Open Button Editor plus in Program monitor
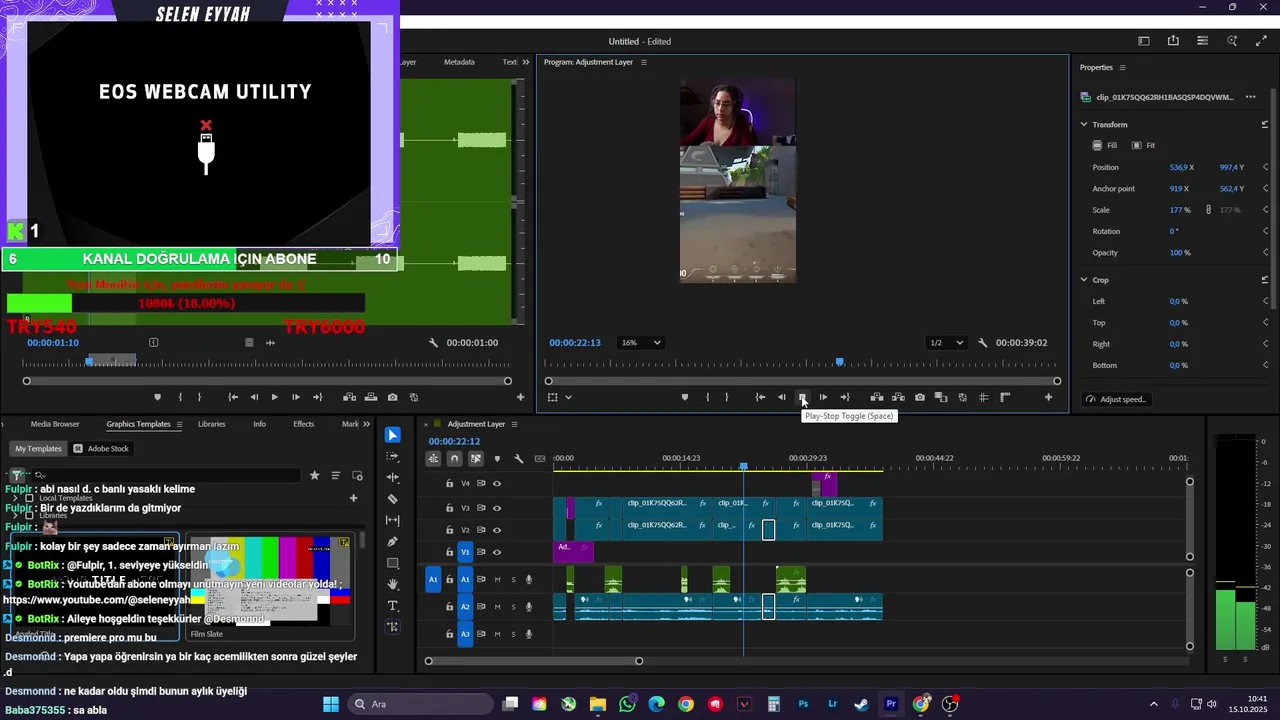The height and width of the screenshot is (720, 1280). 1048,397
